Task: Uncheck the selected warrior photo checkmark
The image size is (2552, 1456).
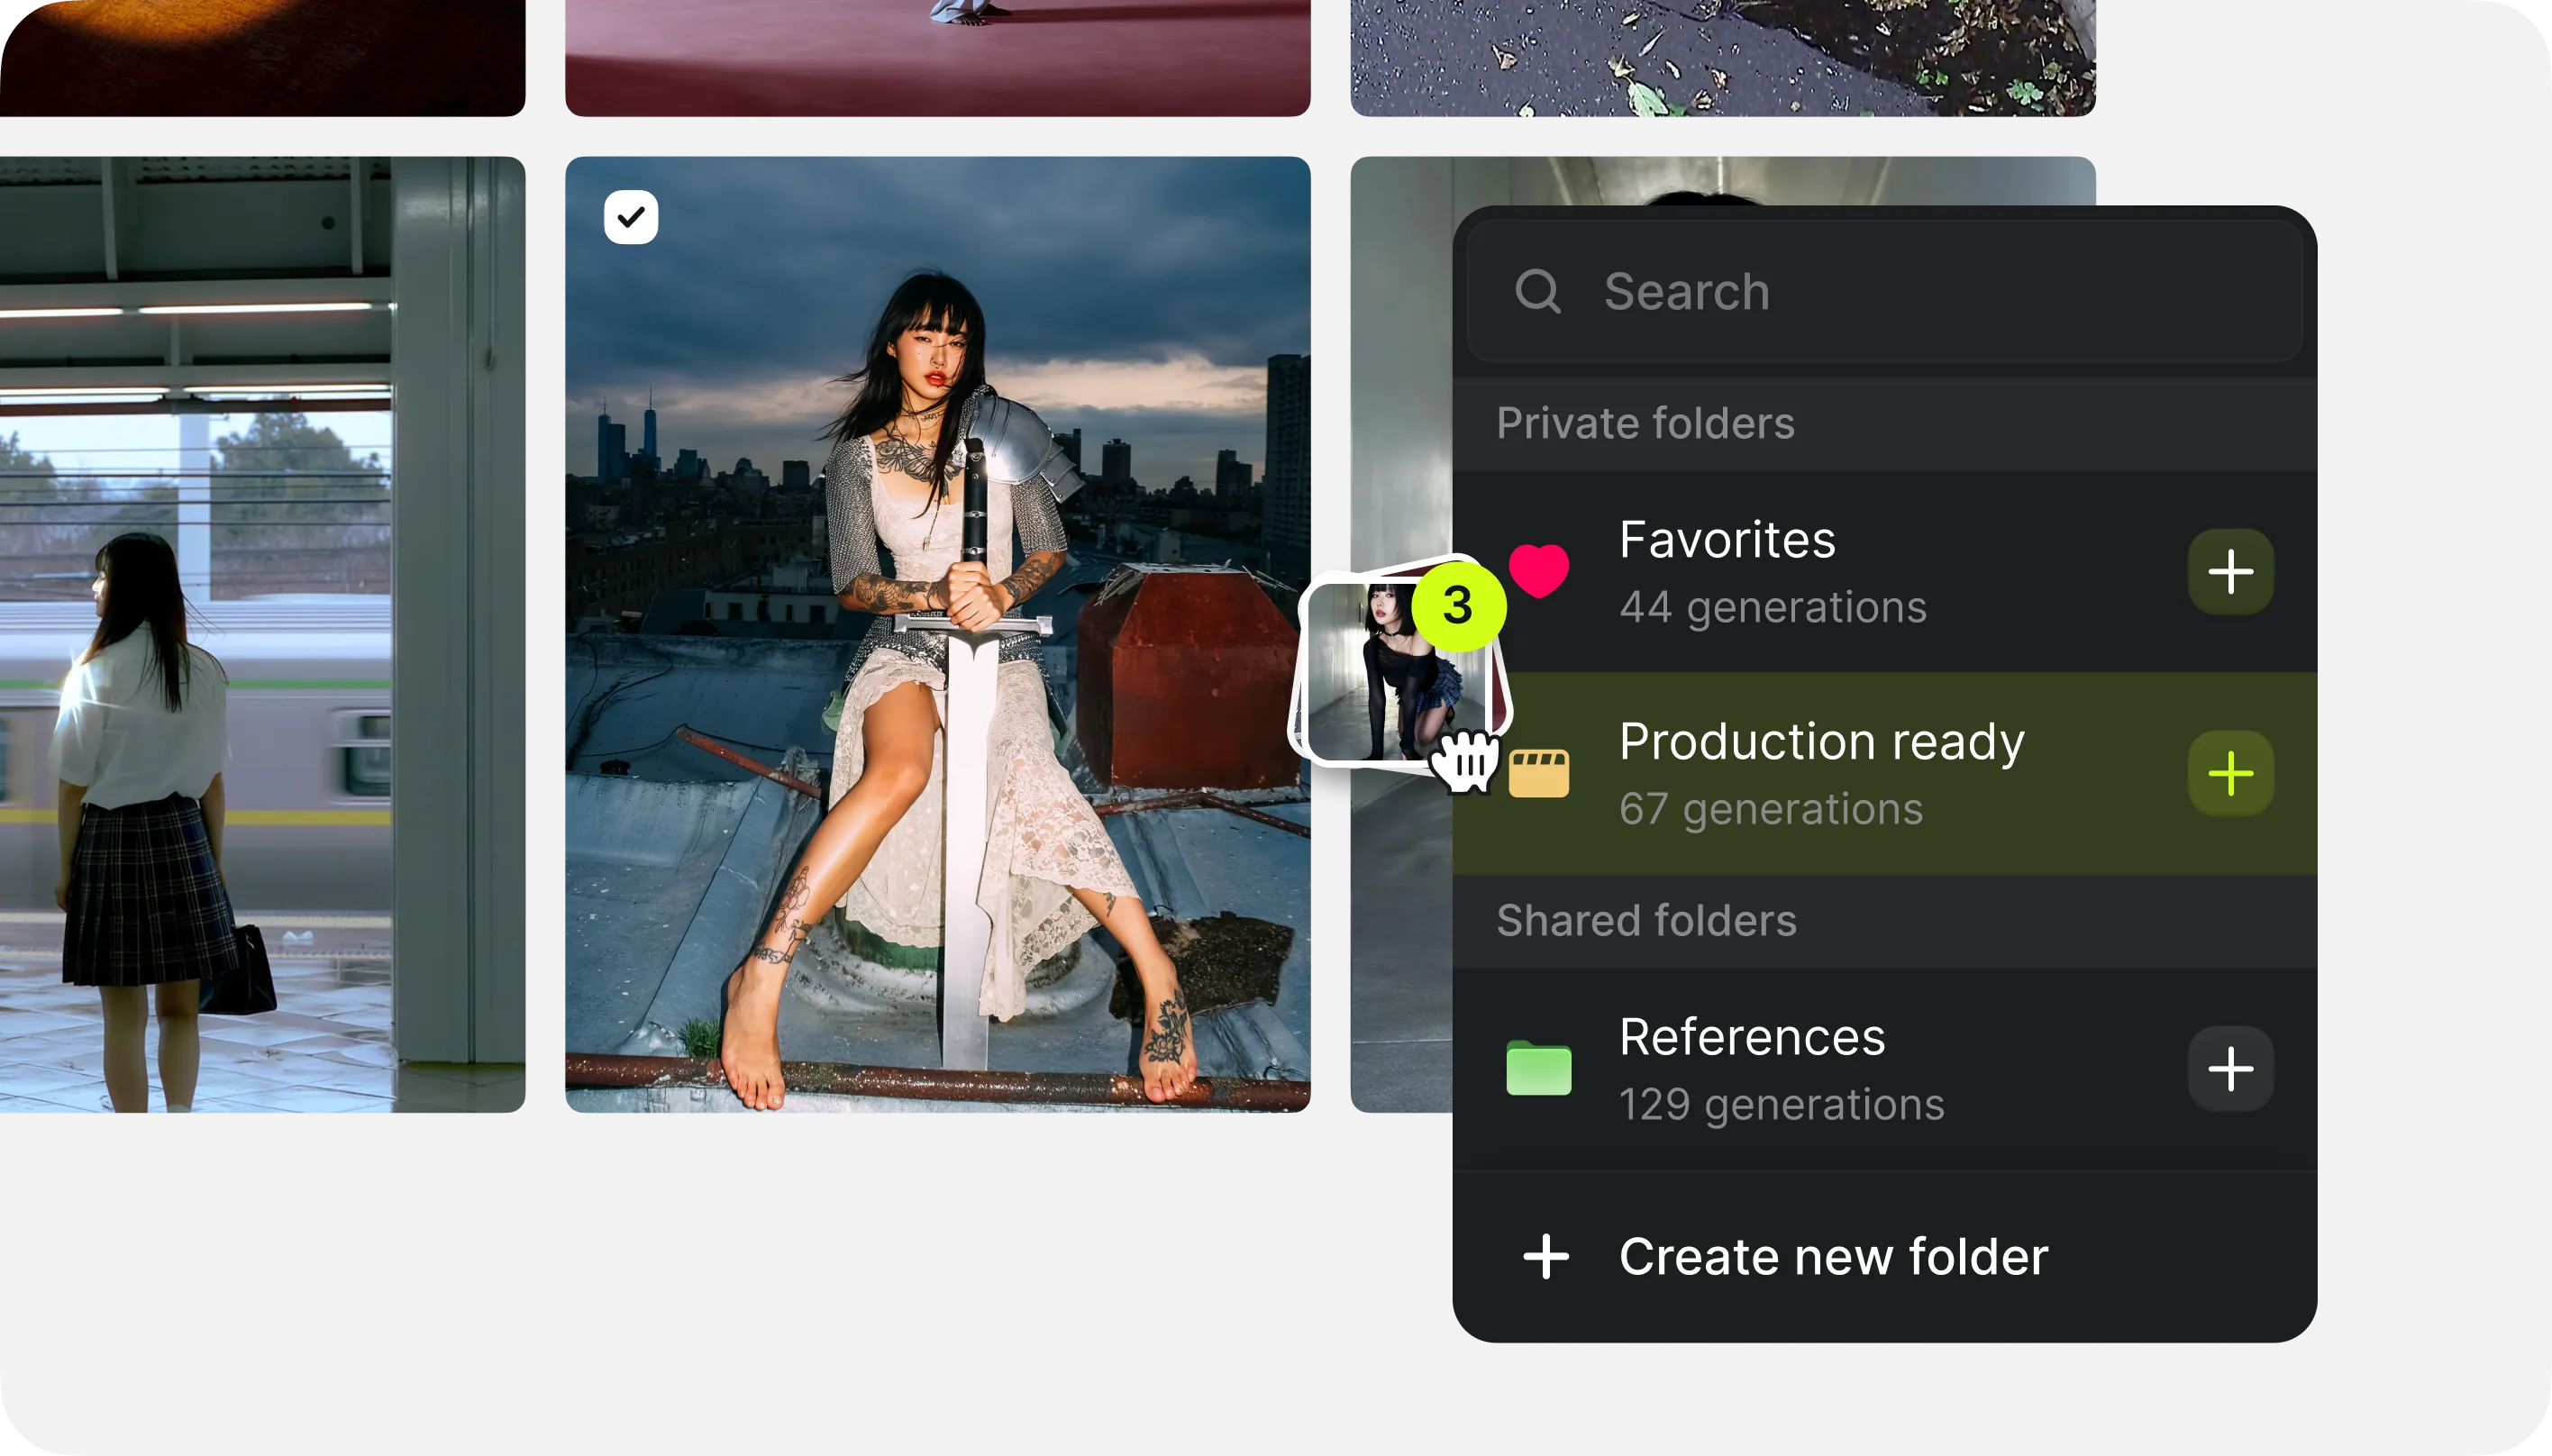Action: tap(631, 216)
